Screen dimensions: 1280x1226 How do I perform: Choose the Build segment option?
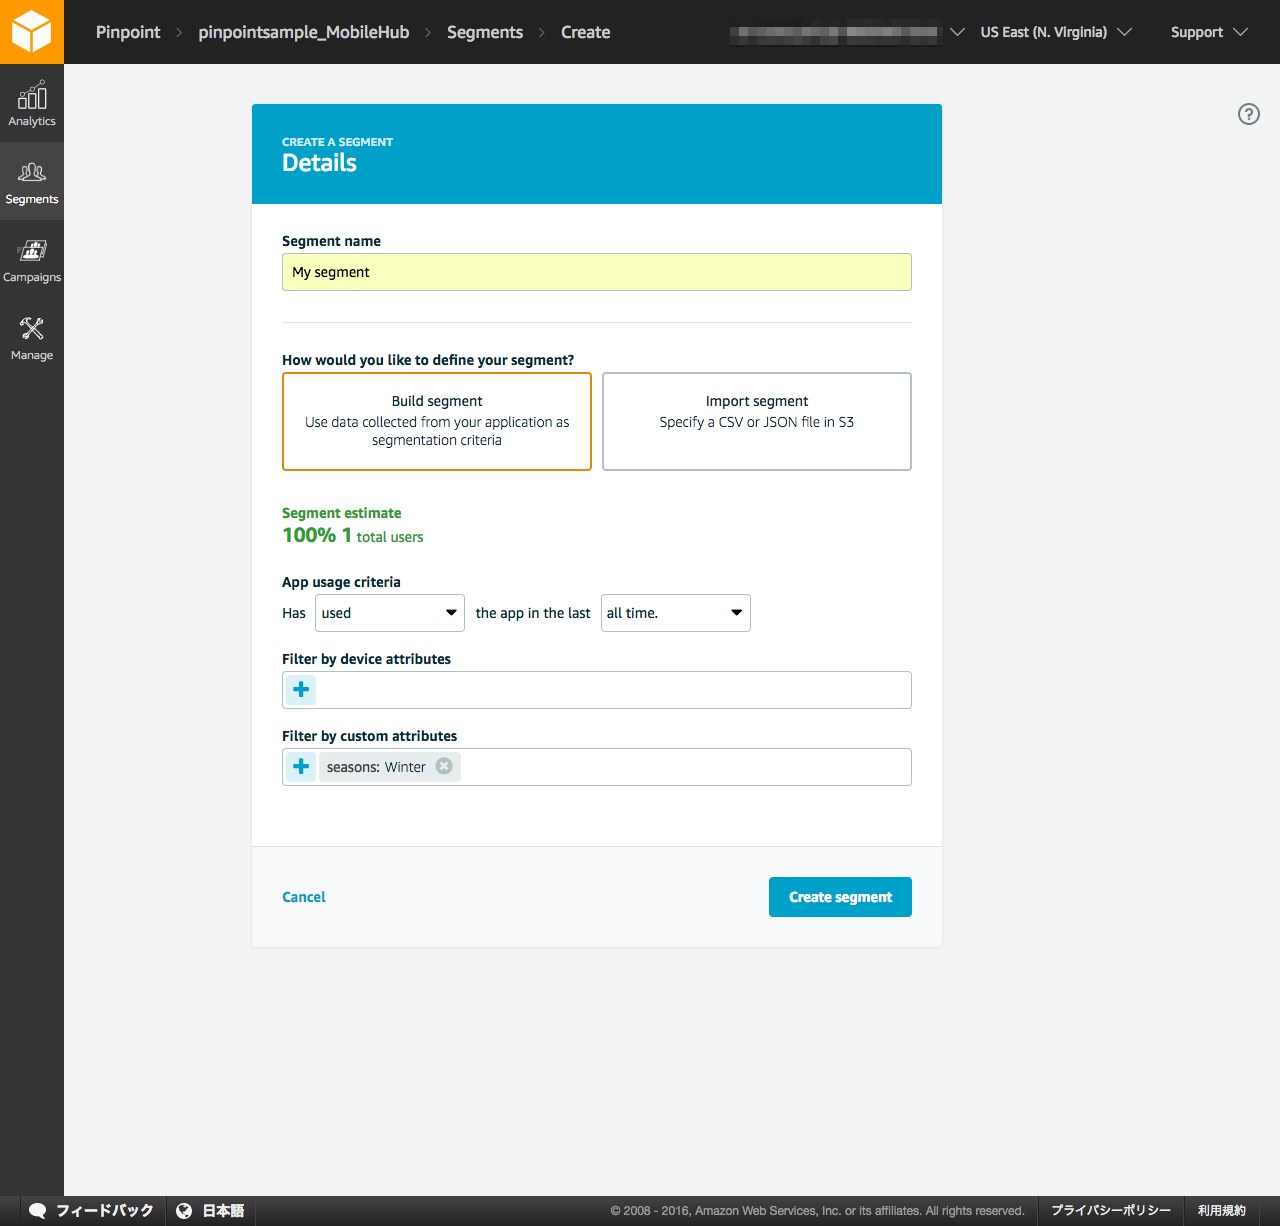pyautogui.click(x=437, y=421)
